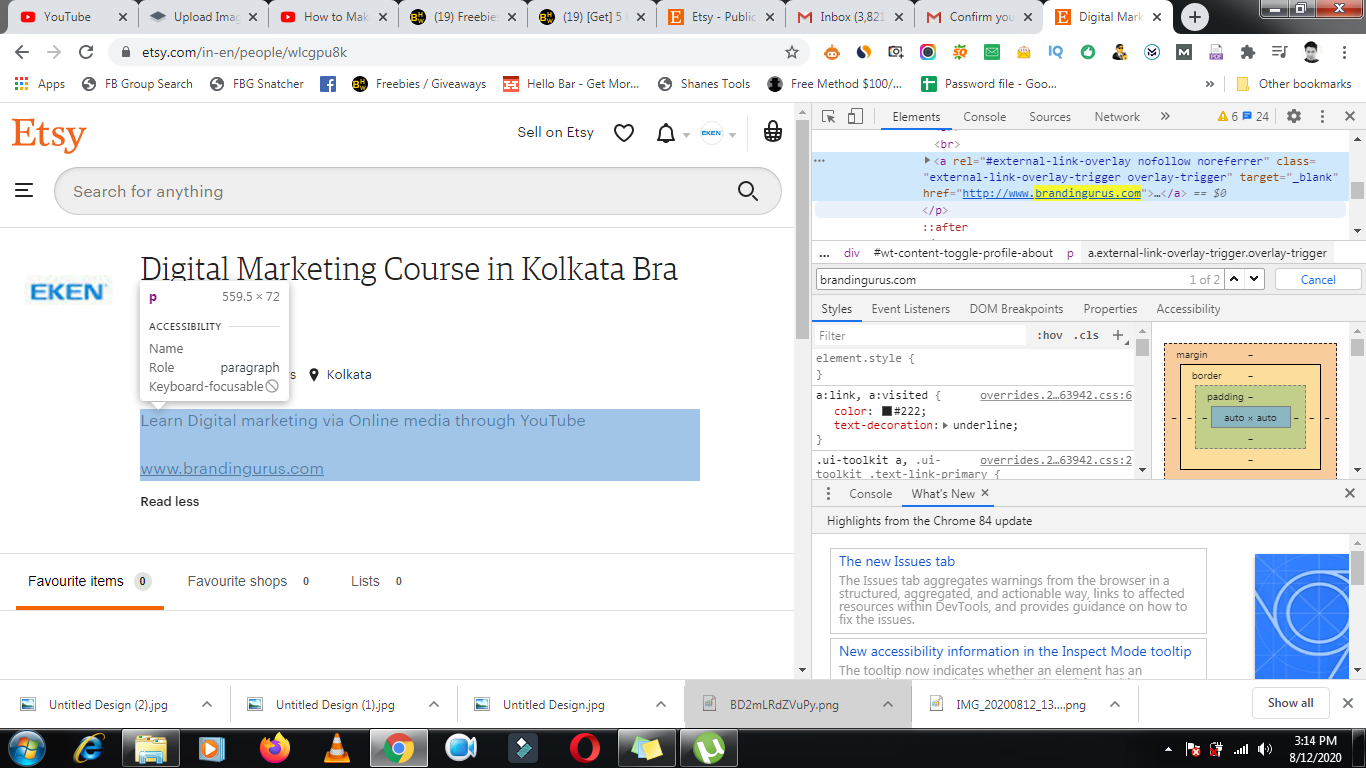1366x768 pixels.
Task: Toggle the DevTools device toolbar icon
Action: [x=855, y=117]
